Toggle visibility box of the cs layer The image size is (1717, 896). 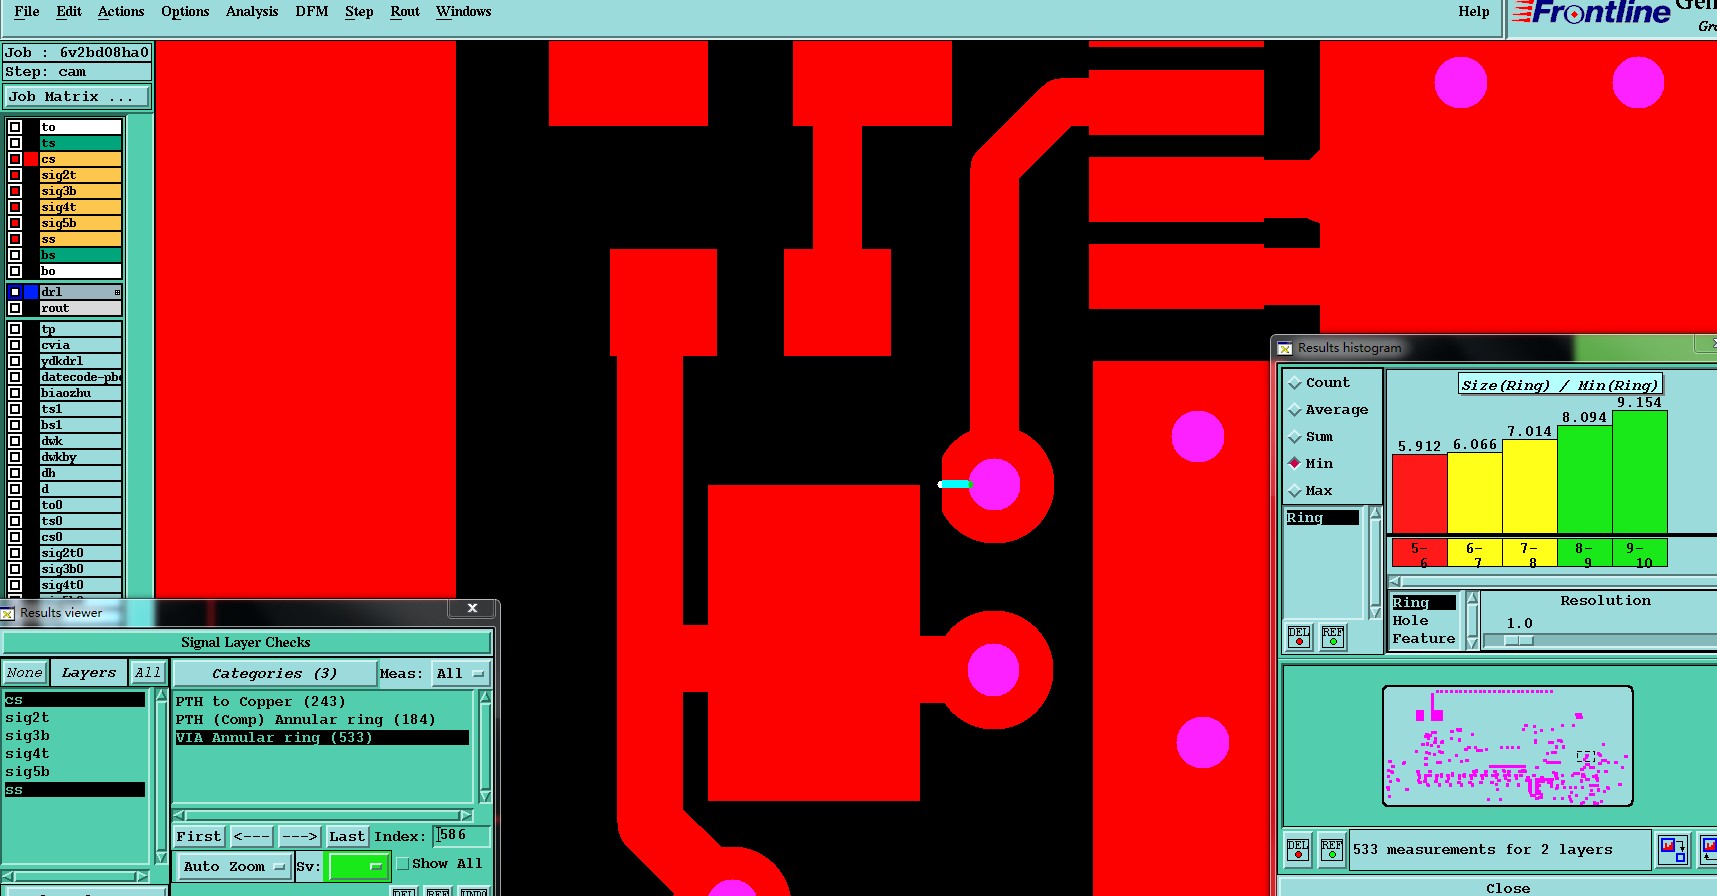point(15,159)
